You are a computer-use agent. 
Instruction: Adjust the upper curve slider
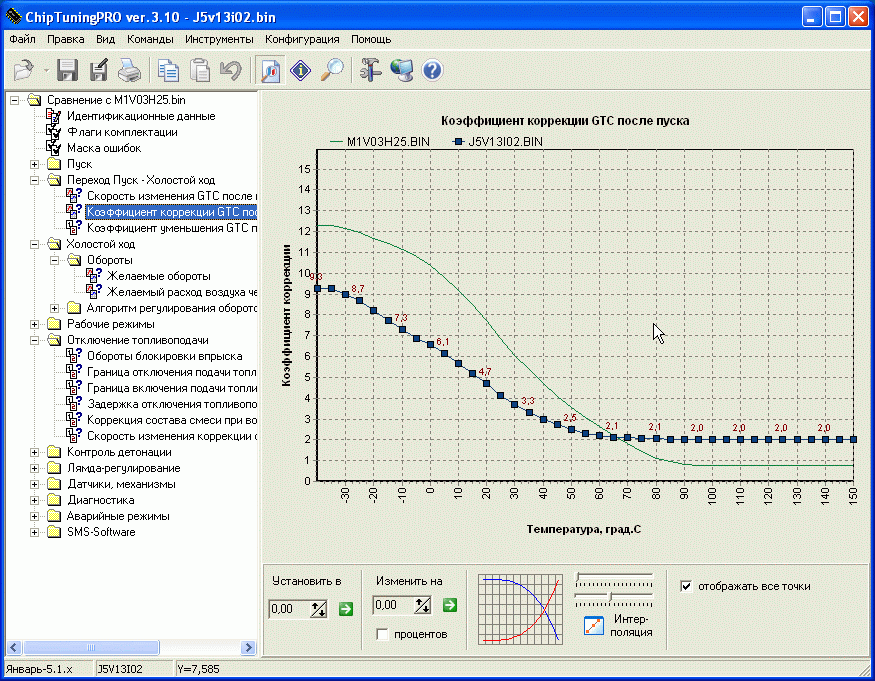coord(614,578)
